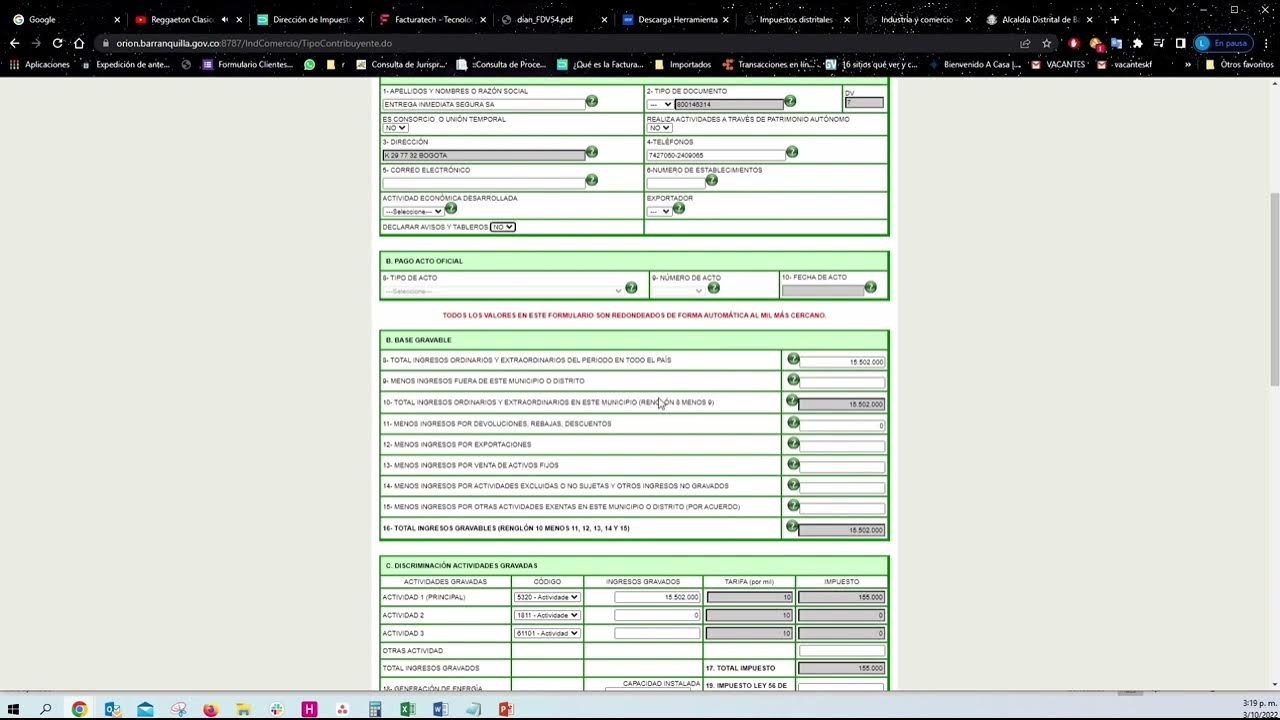Open Otros favoritos bookmarks folder

point(1239,64)
